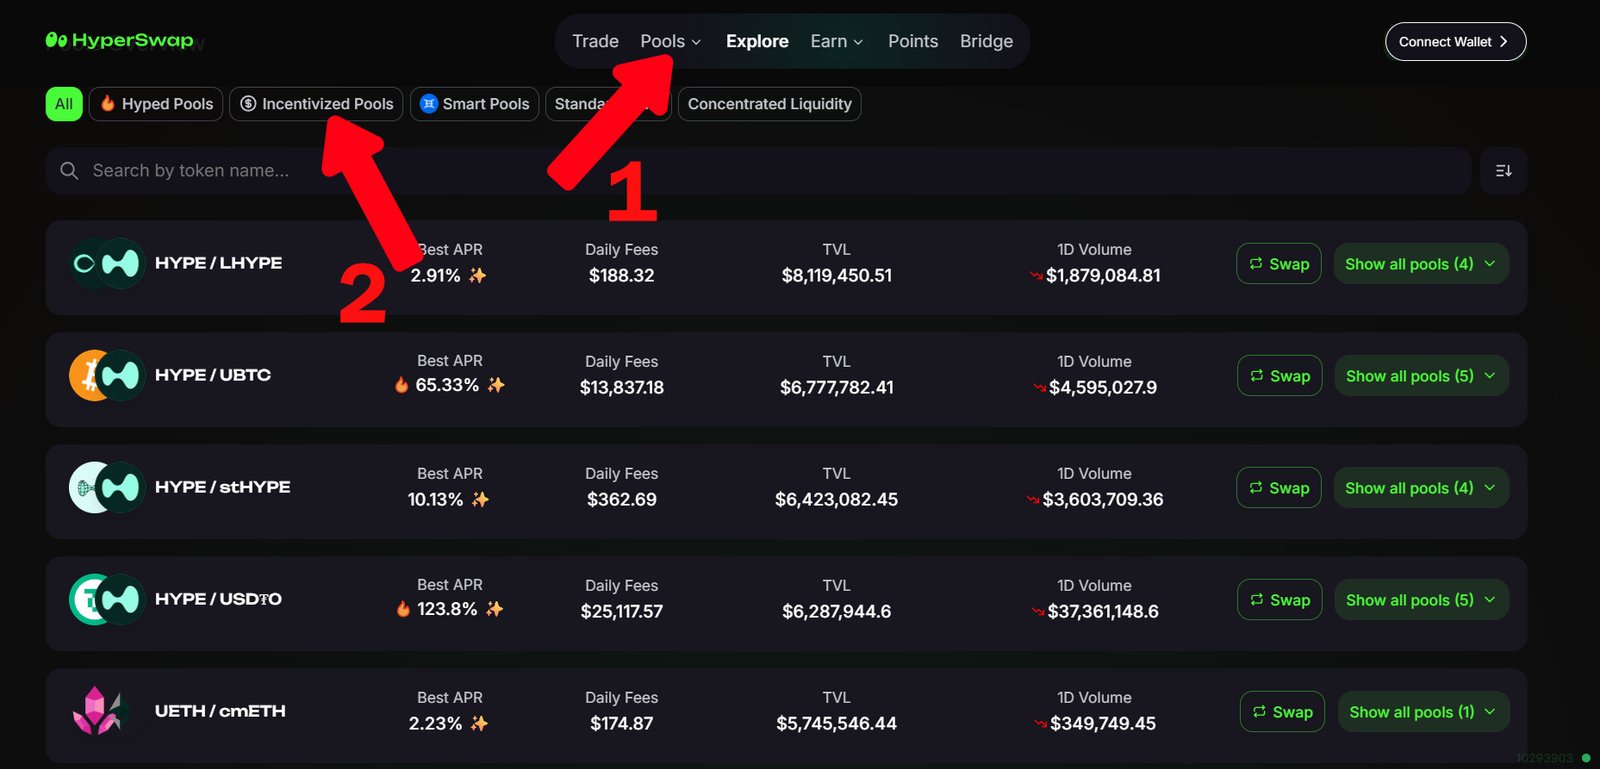Click the HYPE/UBTC token pair icon
Image resolution: width=1600 pixels, height=769 pixels.
click(x=105, y=375)
